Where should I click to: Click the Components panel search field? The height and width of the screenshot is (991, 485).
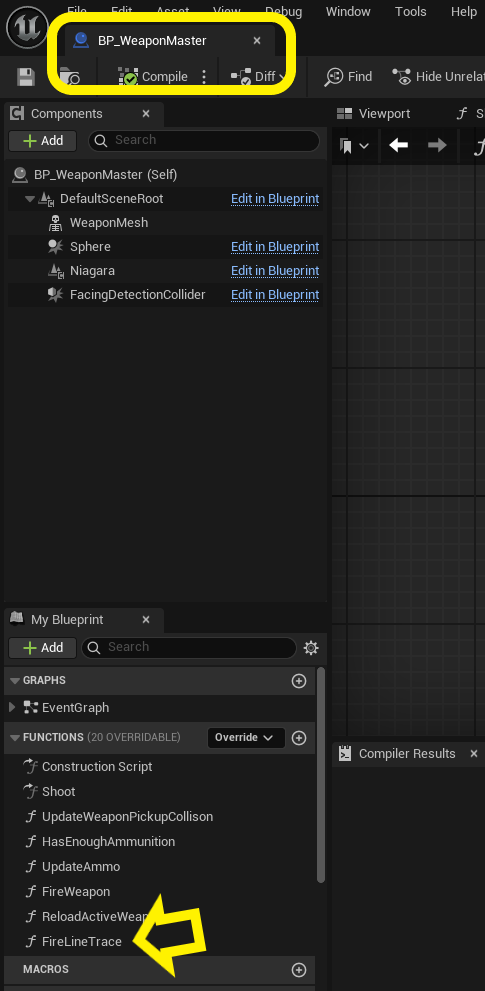tap(204, 140)
